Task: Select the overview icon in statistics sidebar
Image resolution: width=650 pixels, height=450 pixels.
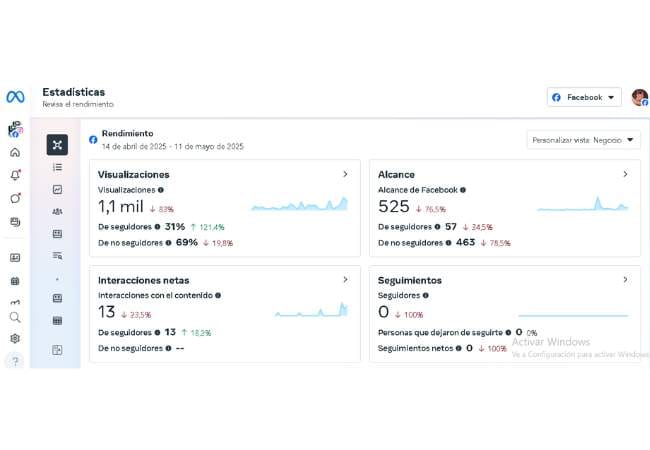Action: click(x=57, y=144)
